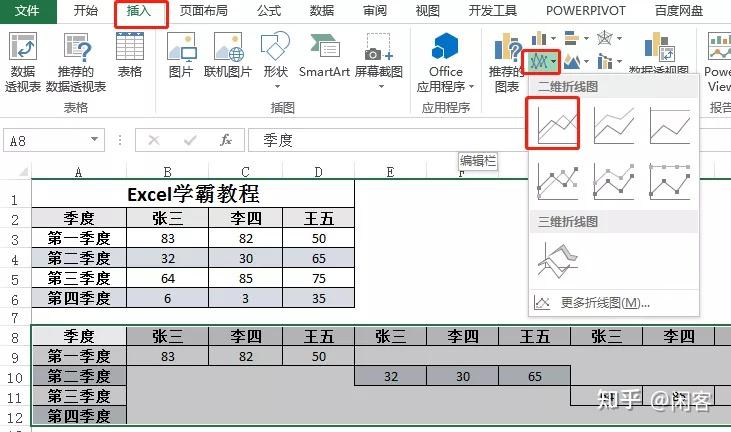Open 推荐的数据透视表 recommended PivotTables
Viewport: 731px width, 432px height.
point(76,62)
